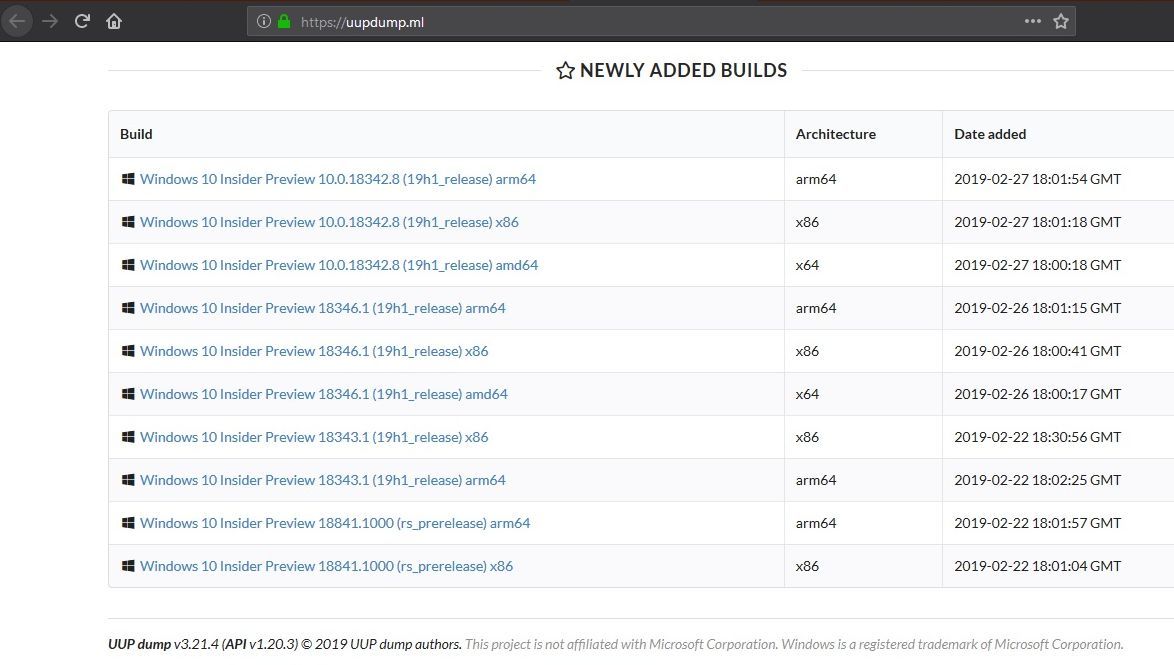Viewport: 1174px width, 665px height.
Task: Click the green padlock security icon
Action: coord(284,21)
